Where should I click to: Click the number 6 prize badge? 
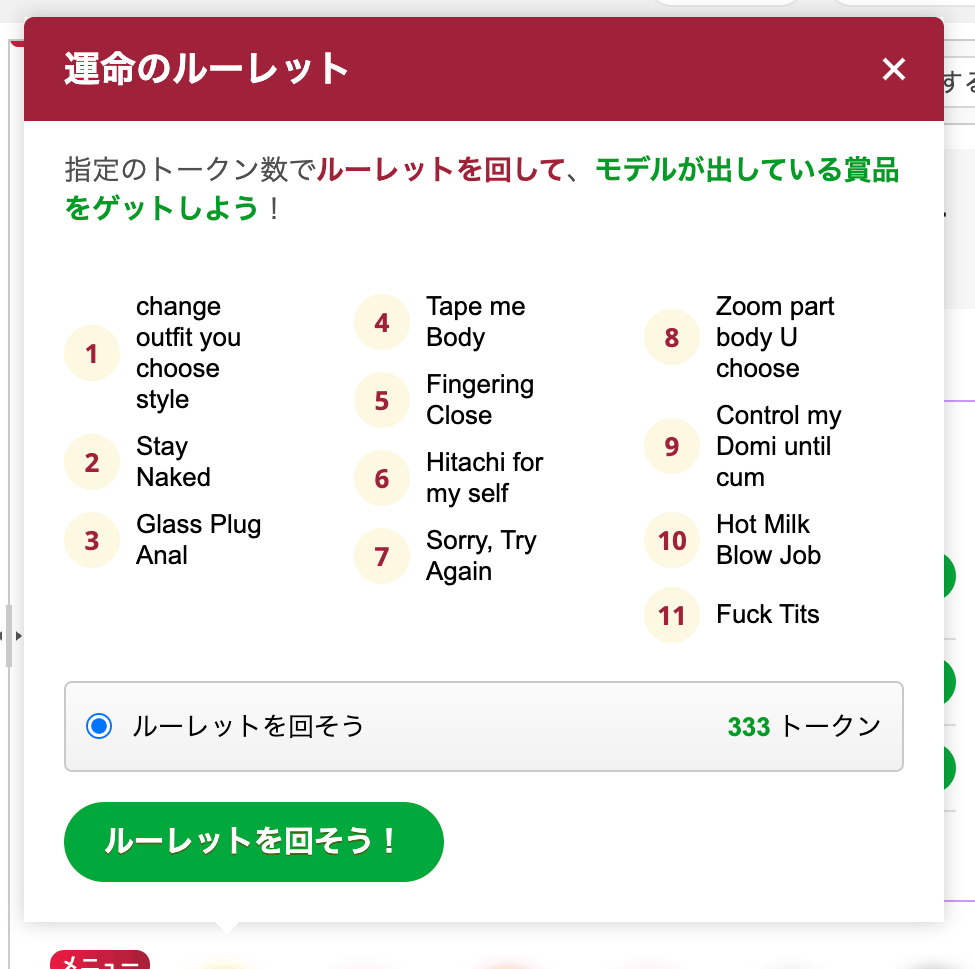coord(382,478)
